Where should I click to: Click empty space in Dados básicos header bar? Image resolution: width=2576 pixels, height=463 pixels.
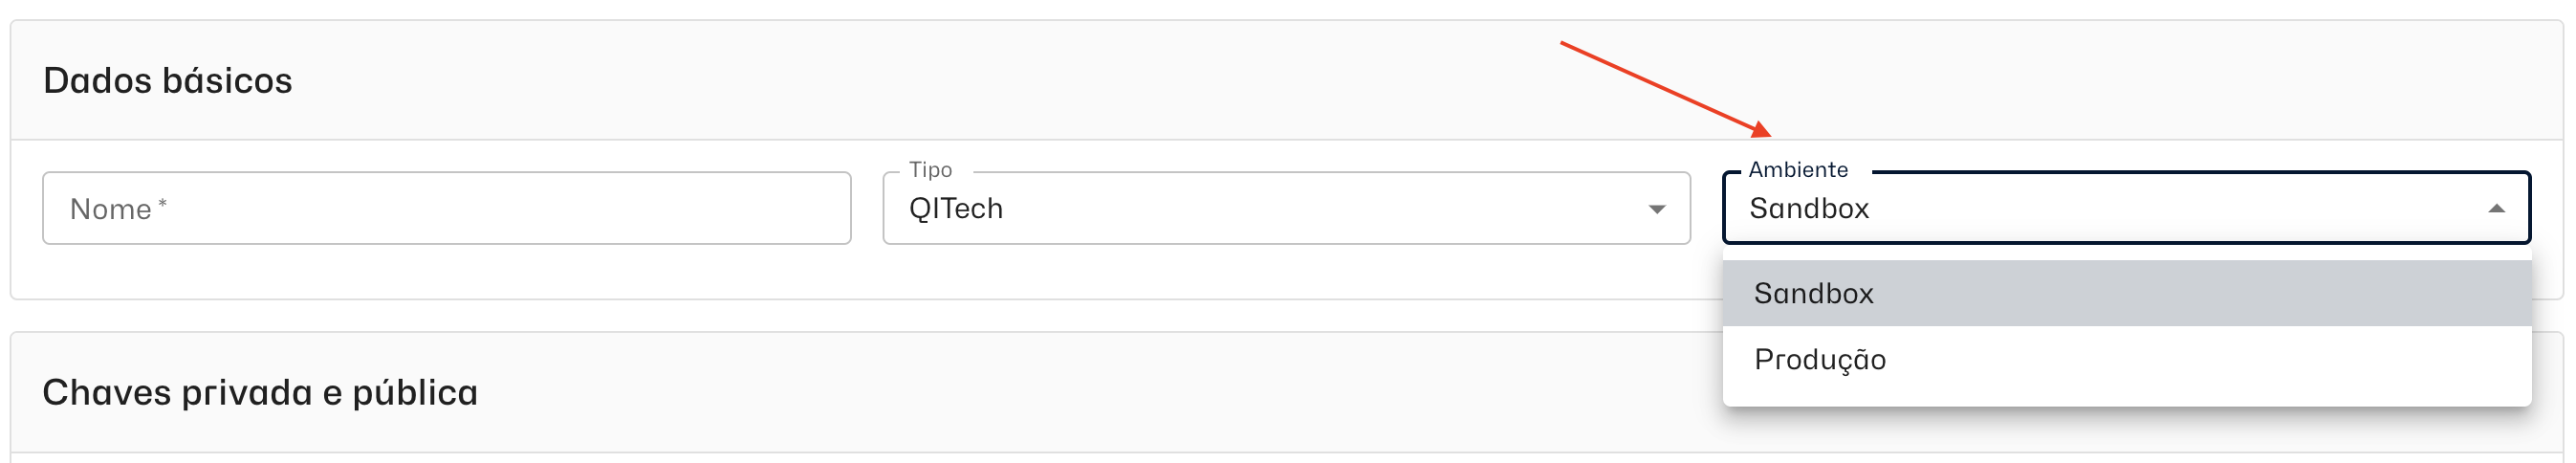(900, 80)
